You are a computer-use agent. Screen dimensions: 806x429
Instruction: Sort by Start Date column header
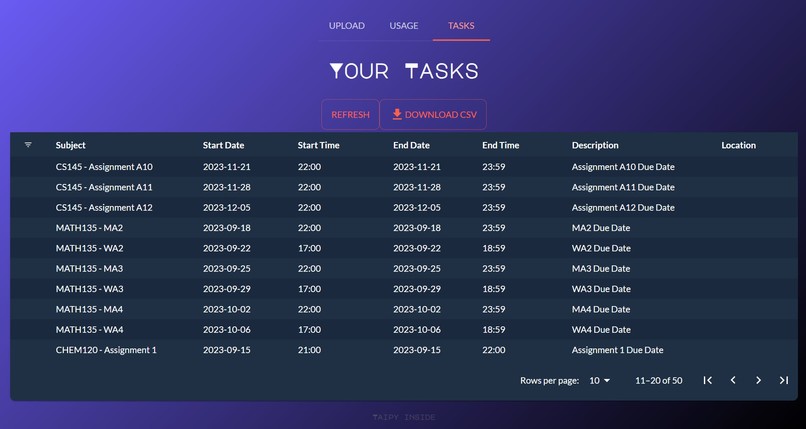224,145
